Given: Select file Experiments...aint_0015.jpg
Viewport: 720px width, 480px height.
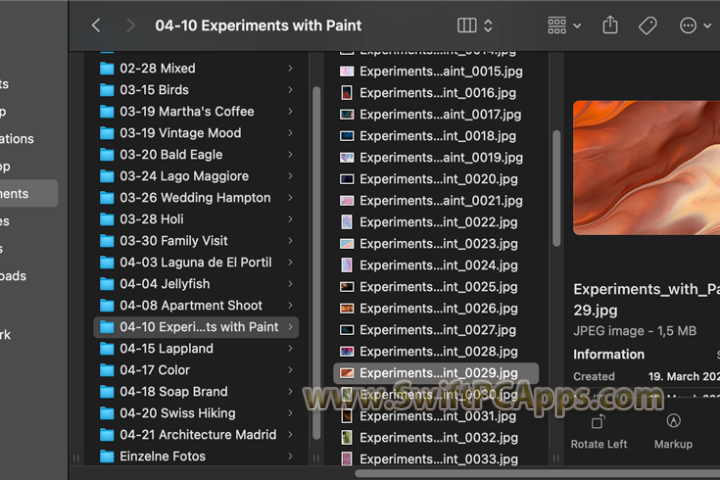Looking at the screenshot, I should (x=436, y=72).
